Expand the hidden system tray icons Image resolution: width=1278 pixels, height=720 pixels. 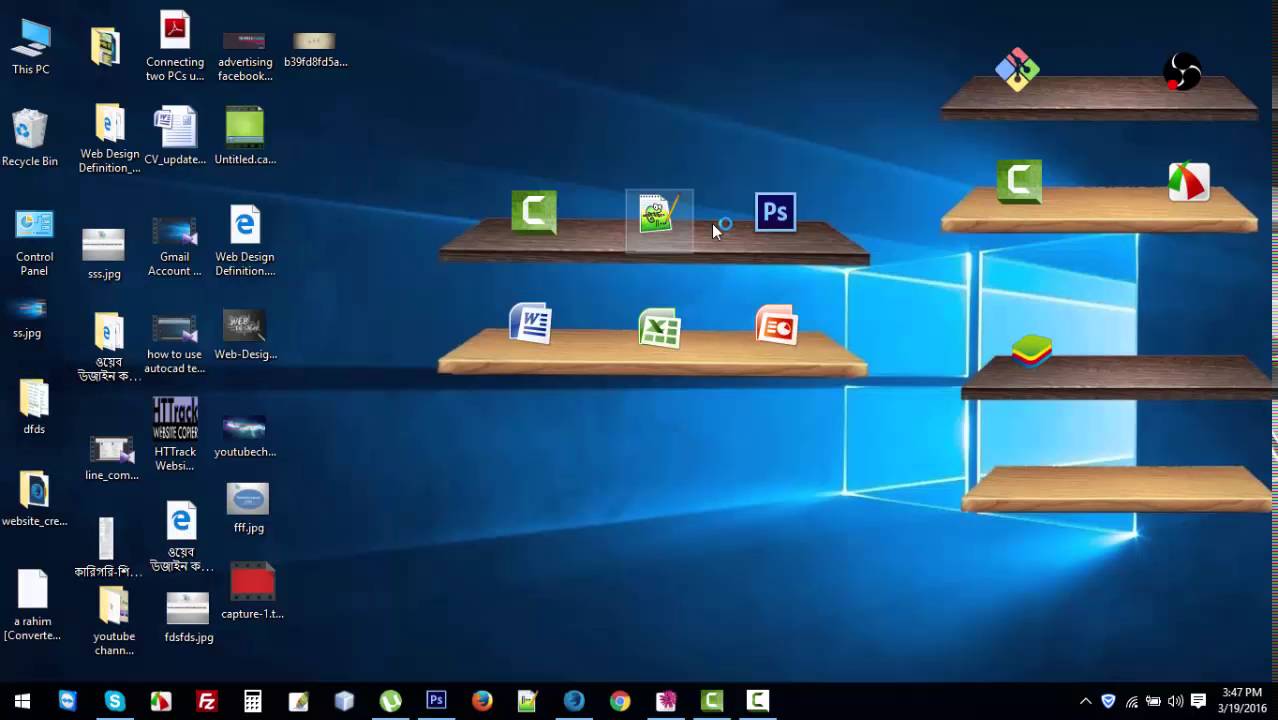coord(1086,701)
